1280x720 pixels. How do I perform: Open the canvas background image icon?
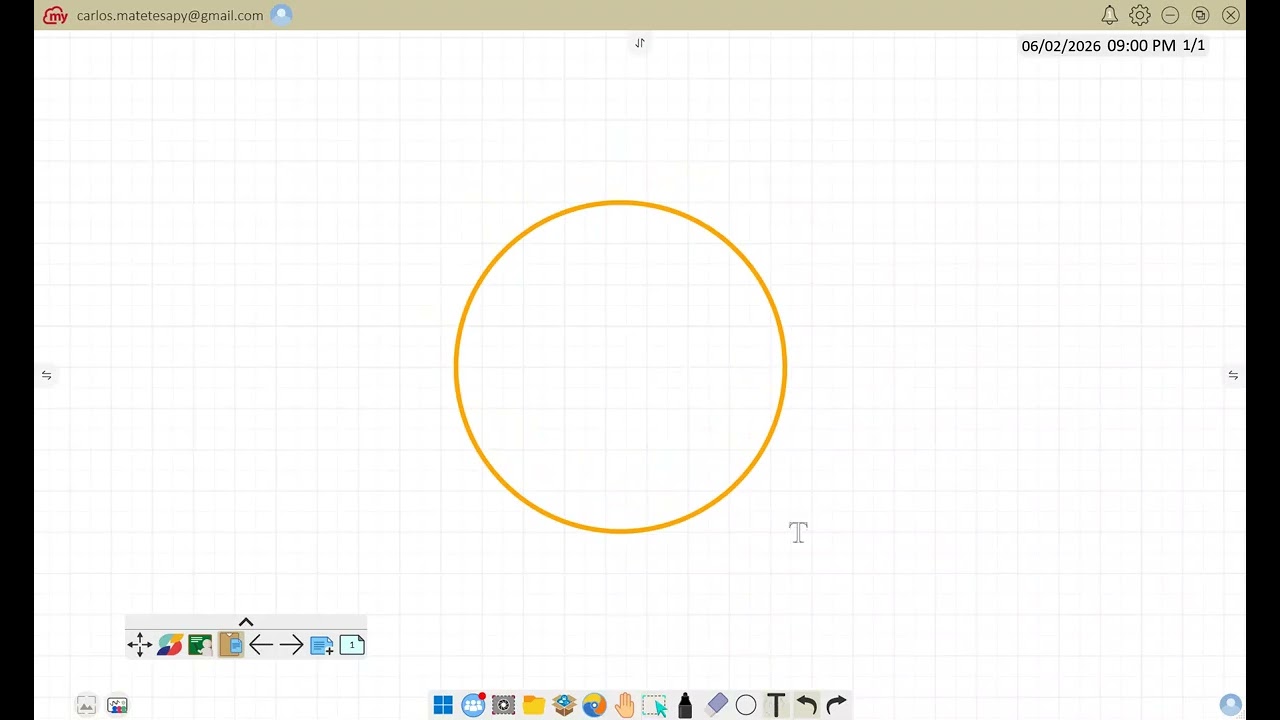86,705
